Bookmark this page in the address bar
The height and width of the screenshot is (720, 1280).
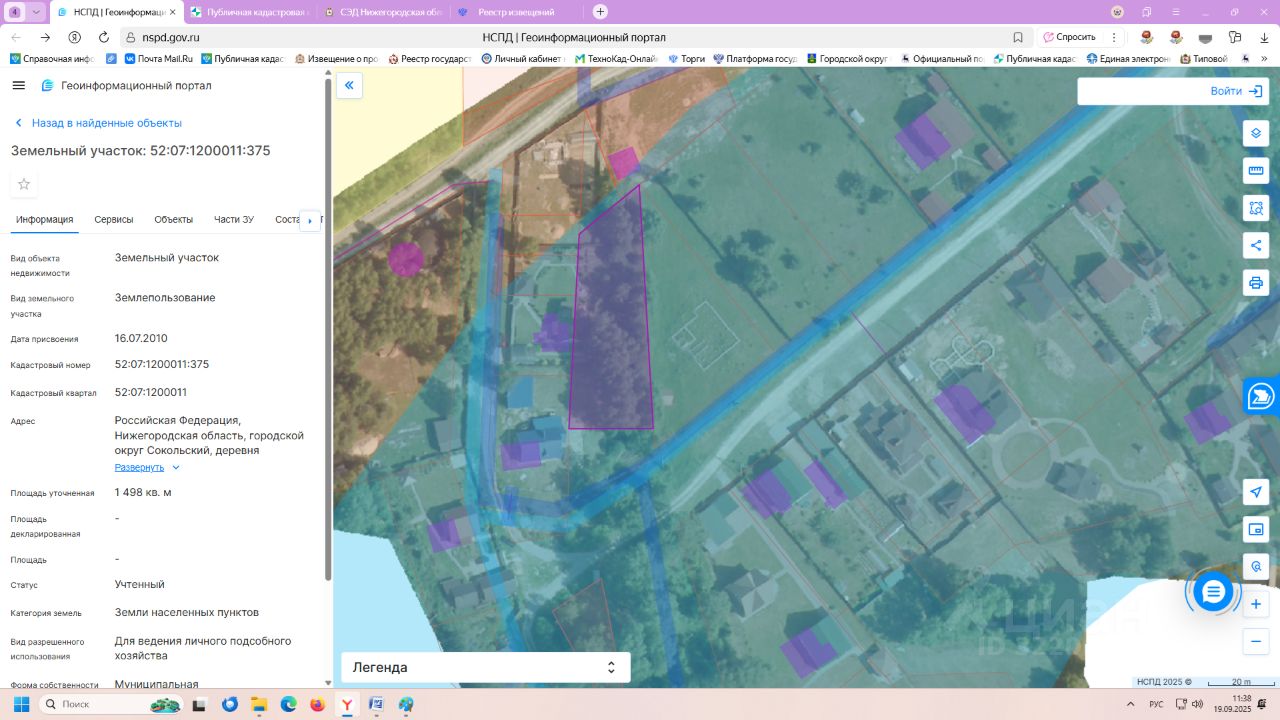(x=1018, y=37)
